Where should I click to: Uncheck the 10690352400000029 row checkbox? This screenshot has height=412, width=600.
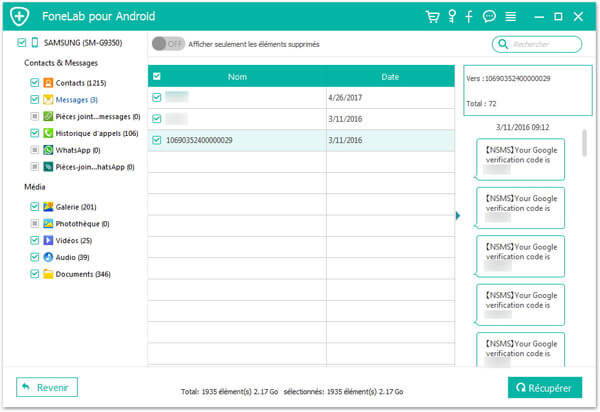click(157, 140)
